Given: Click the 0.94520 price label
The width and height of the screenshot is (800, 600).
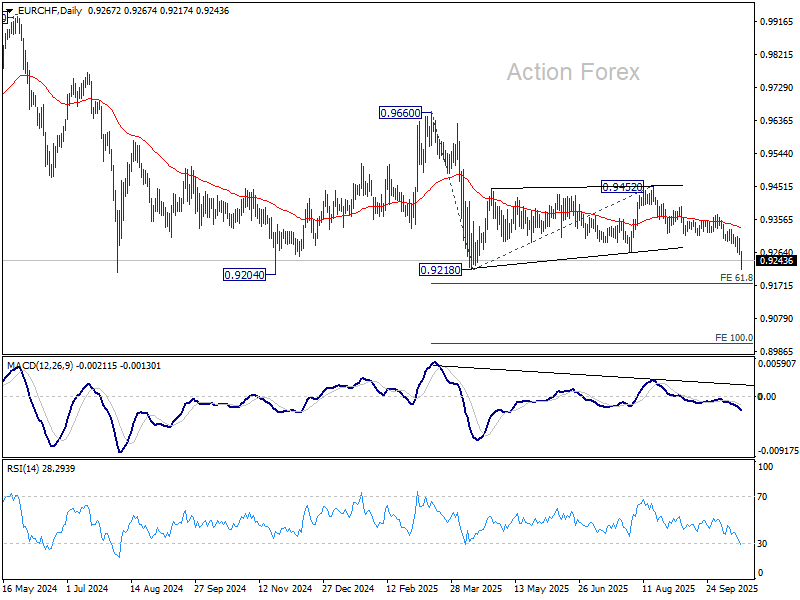Looking at the screenshot, I should tap(622, 187).
